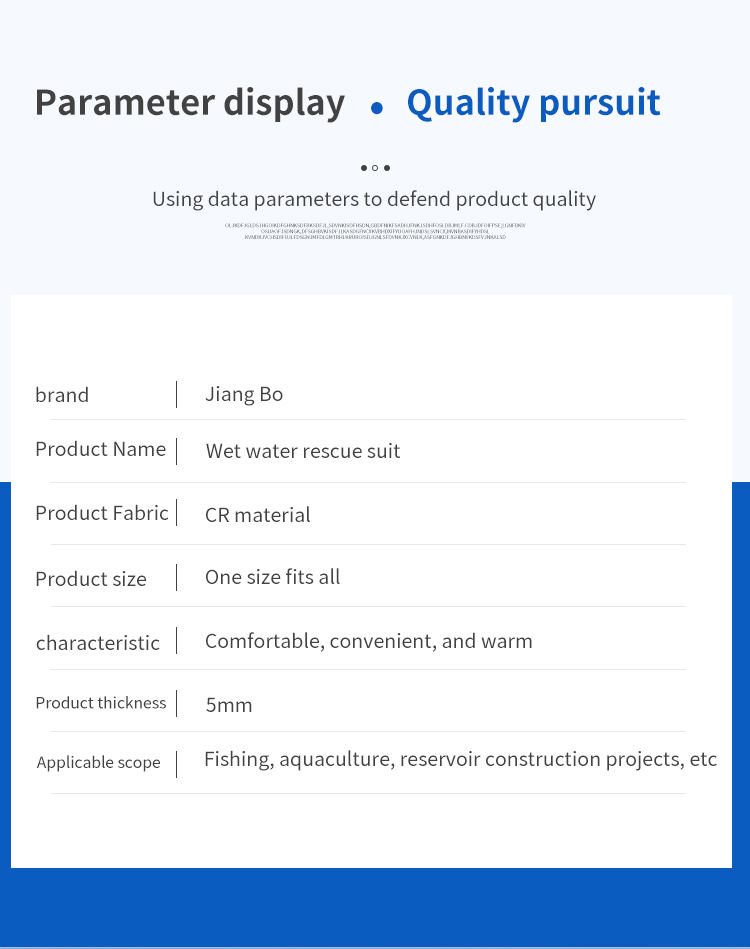Viewport: 750px width, 949px height.
Task: Click the 'Parameter display' heading
Action: coord(189,103)
